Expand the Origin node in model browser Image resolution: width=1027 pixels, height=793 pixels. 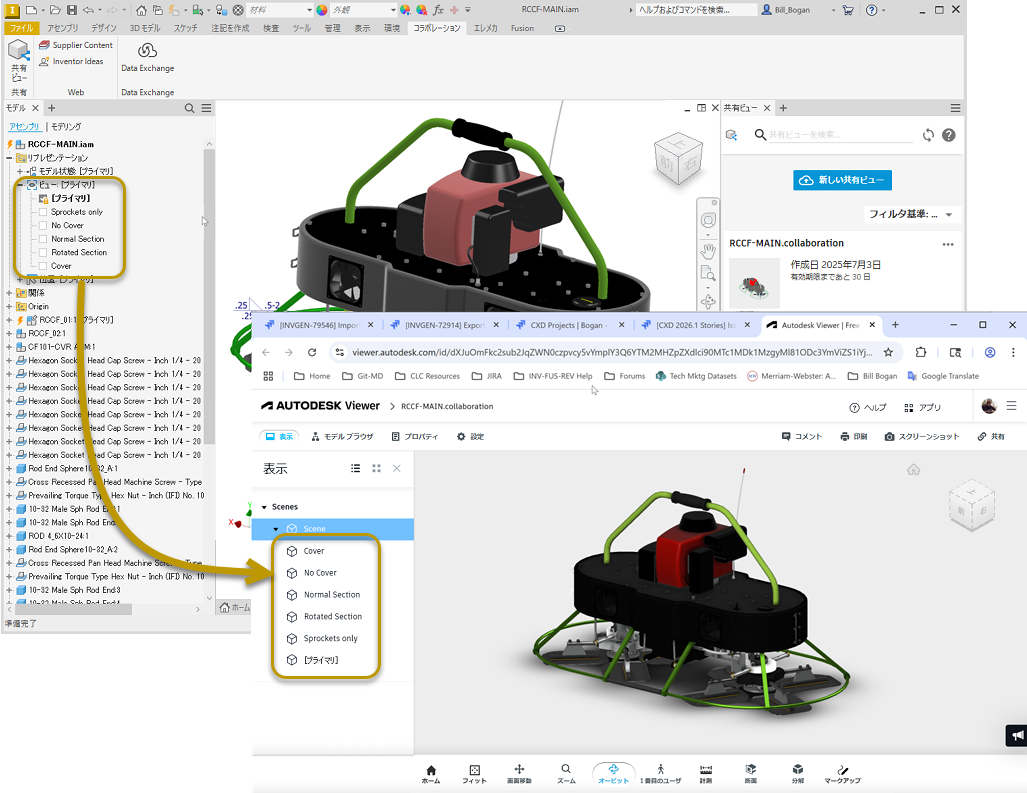click(9, 306)
